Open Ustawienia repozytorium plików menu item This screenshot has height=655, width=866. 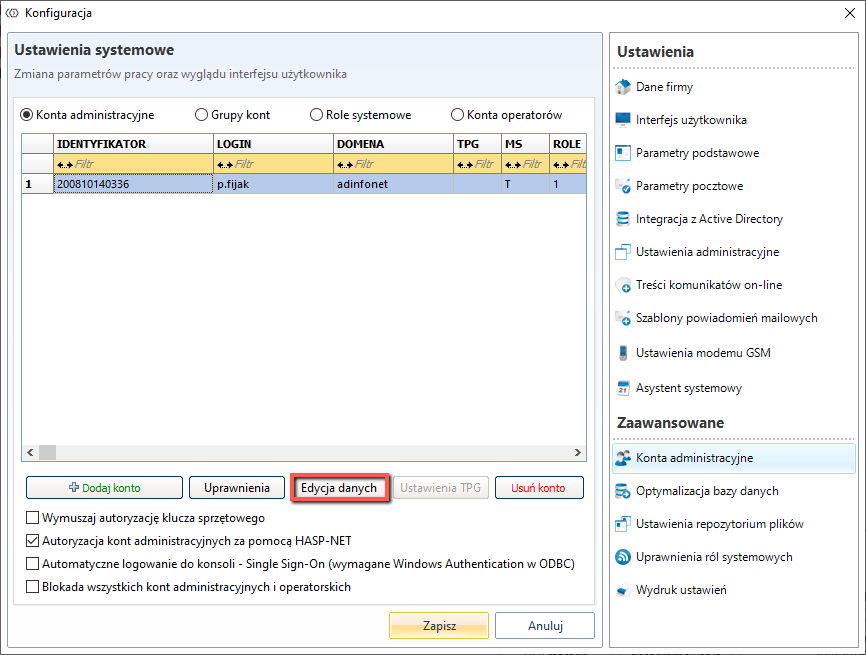[720, 524]
